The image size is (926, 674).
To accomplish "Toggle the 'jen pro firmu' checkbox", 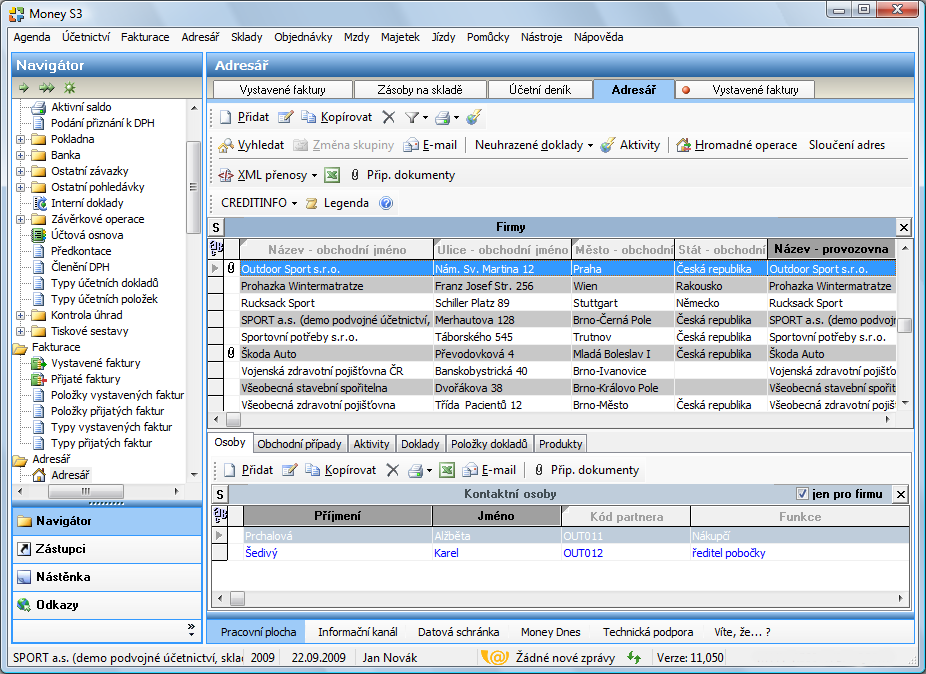I will pos(802,494).
